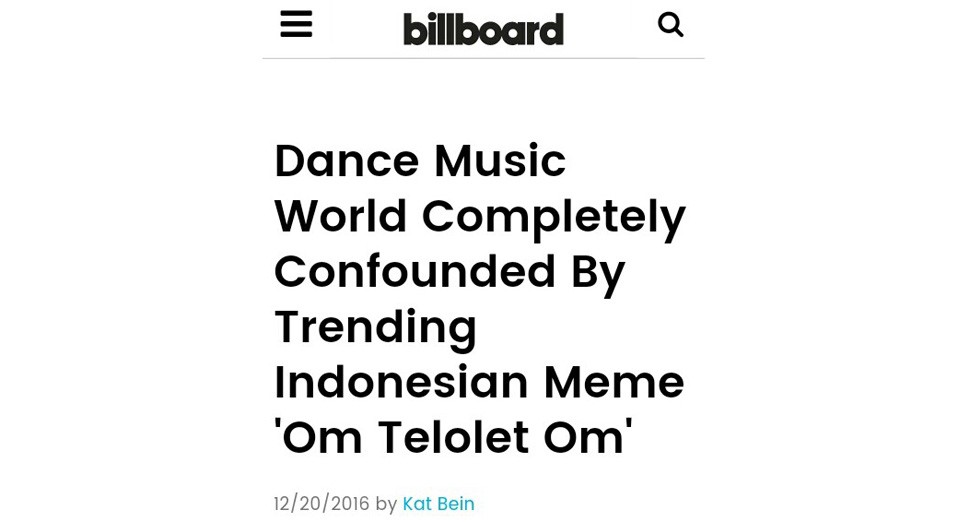Click the word "Confounded" in the title
The width and height of the screenshot is (970, 522).
[x=414, y=272]
